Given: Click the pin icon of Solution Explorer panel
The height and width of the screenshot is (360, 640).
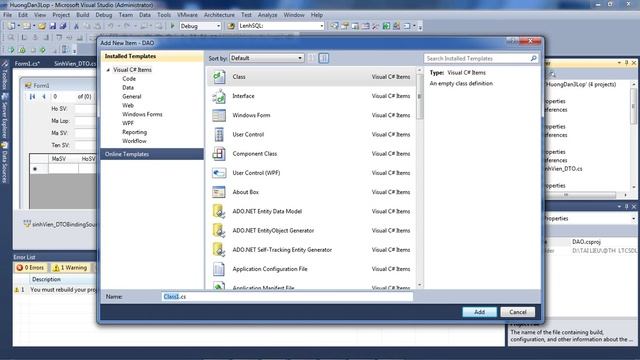Looking at the screenshot, I should pos(627,63).
